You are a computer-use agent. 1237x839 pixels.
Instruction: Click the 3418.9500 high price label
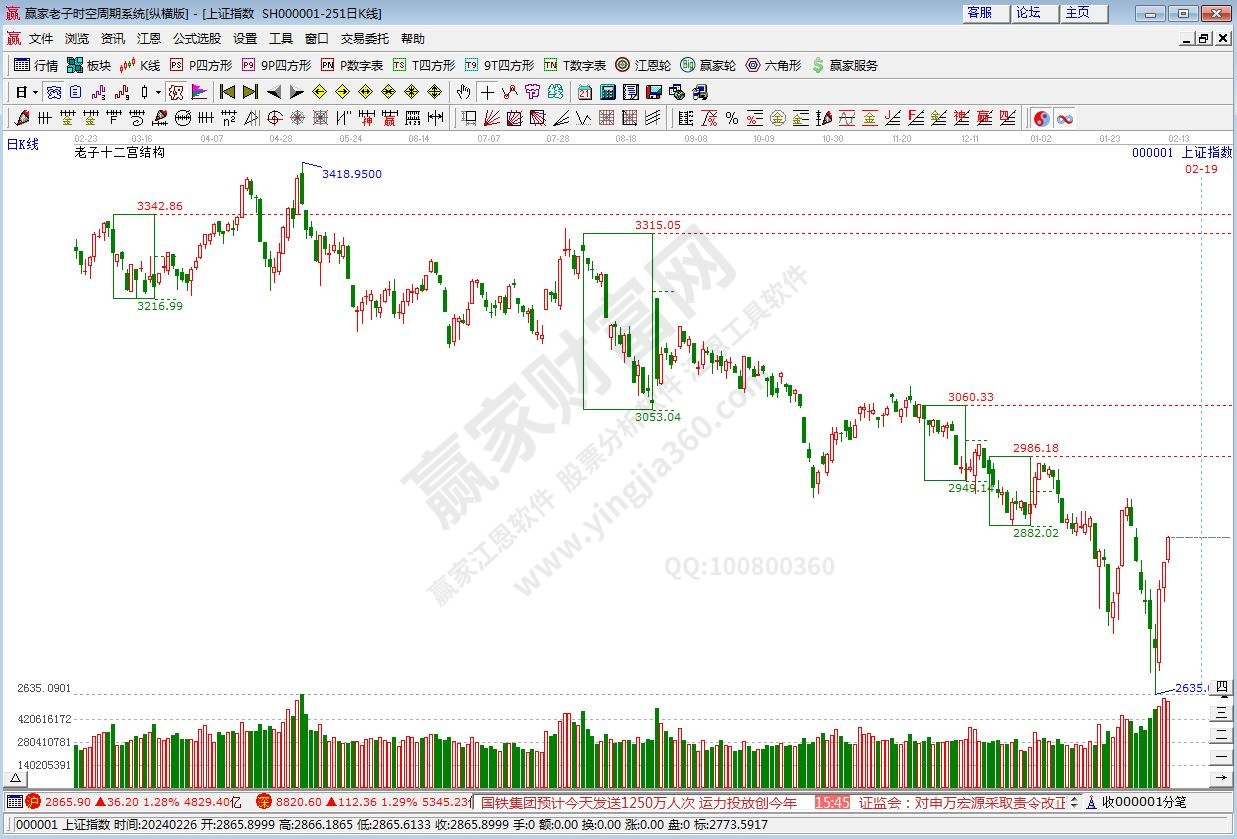tap(352, 174)
